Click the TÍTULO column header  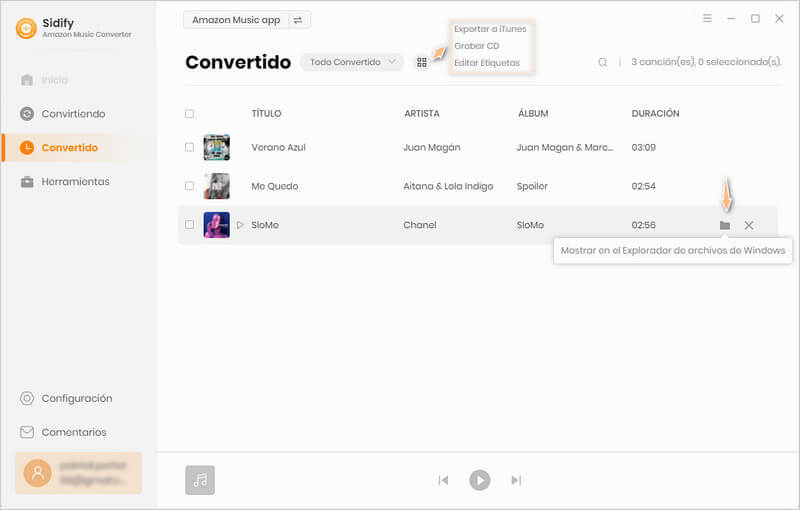pyautogui.click(x=266, y=114)
